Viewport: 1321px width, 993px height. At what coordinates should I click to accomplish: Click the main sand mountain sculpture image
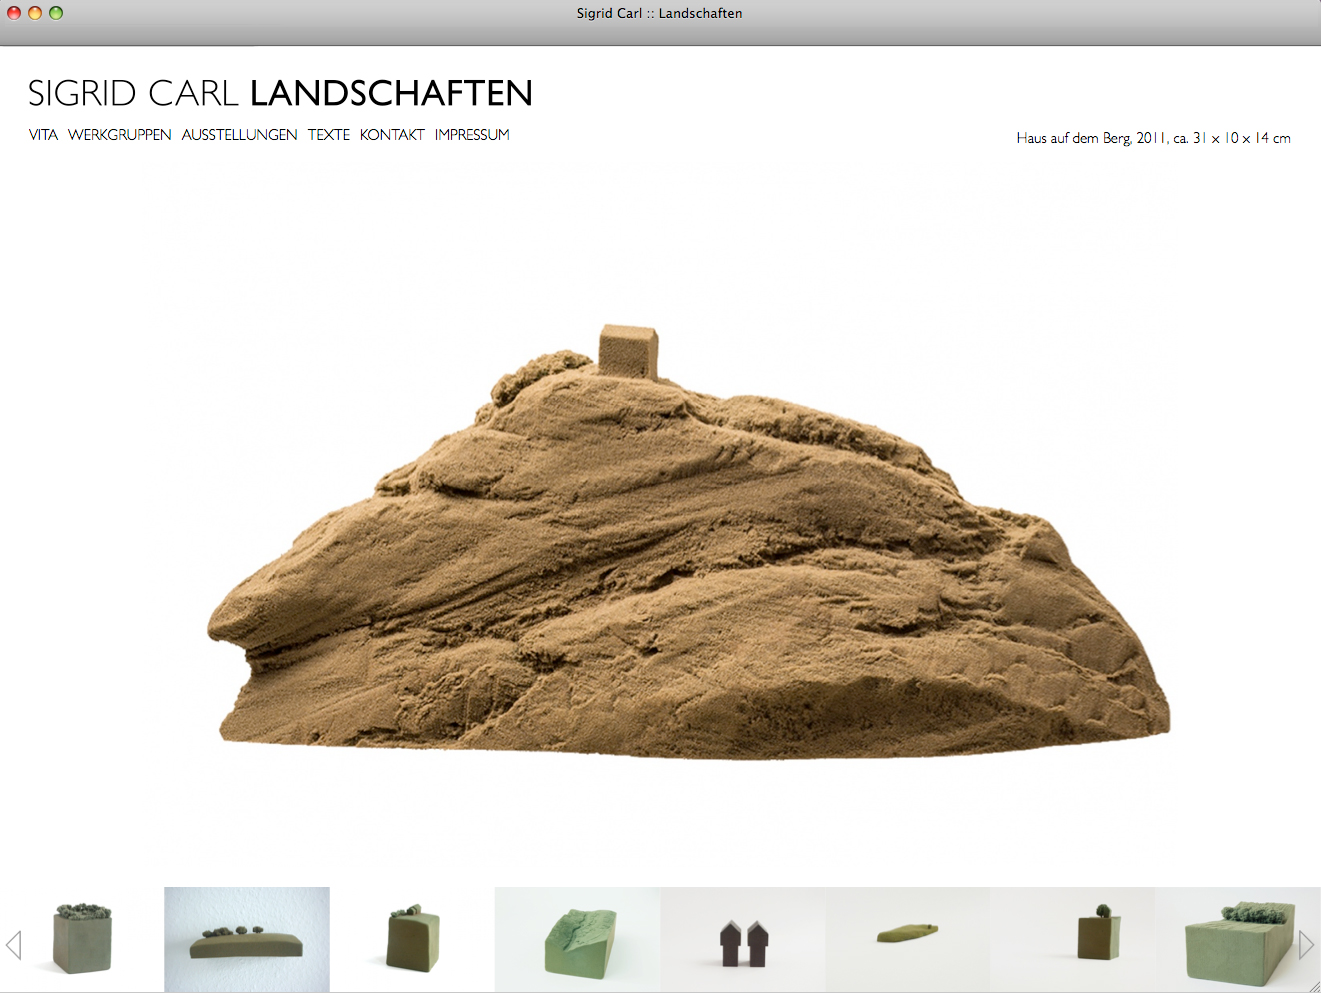tap(688, 540)
